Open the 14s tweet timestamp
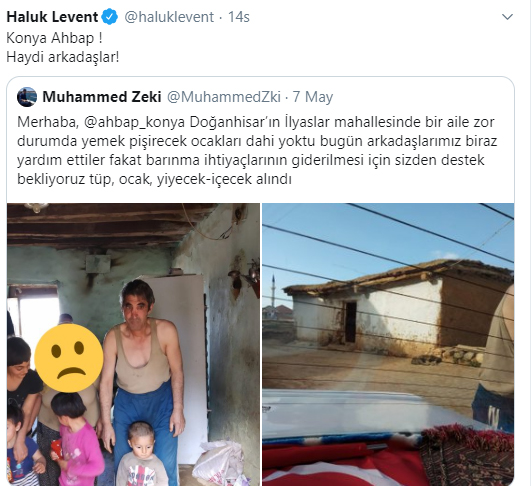This screenshot has height=486, width=531. tap(239, 17)
